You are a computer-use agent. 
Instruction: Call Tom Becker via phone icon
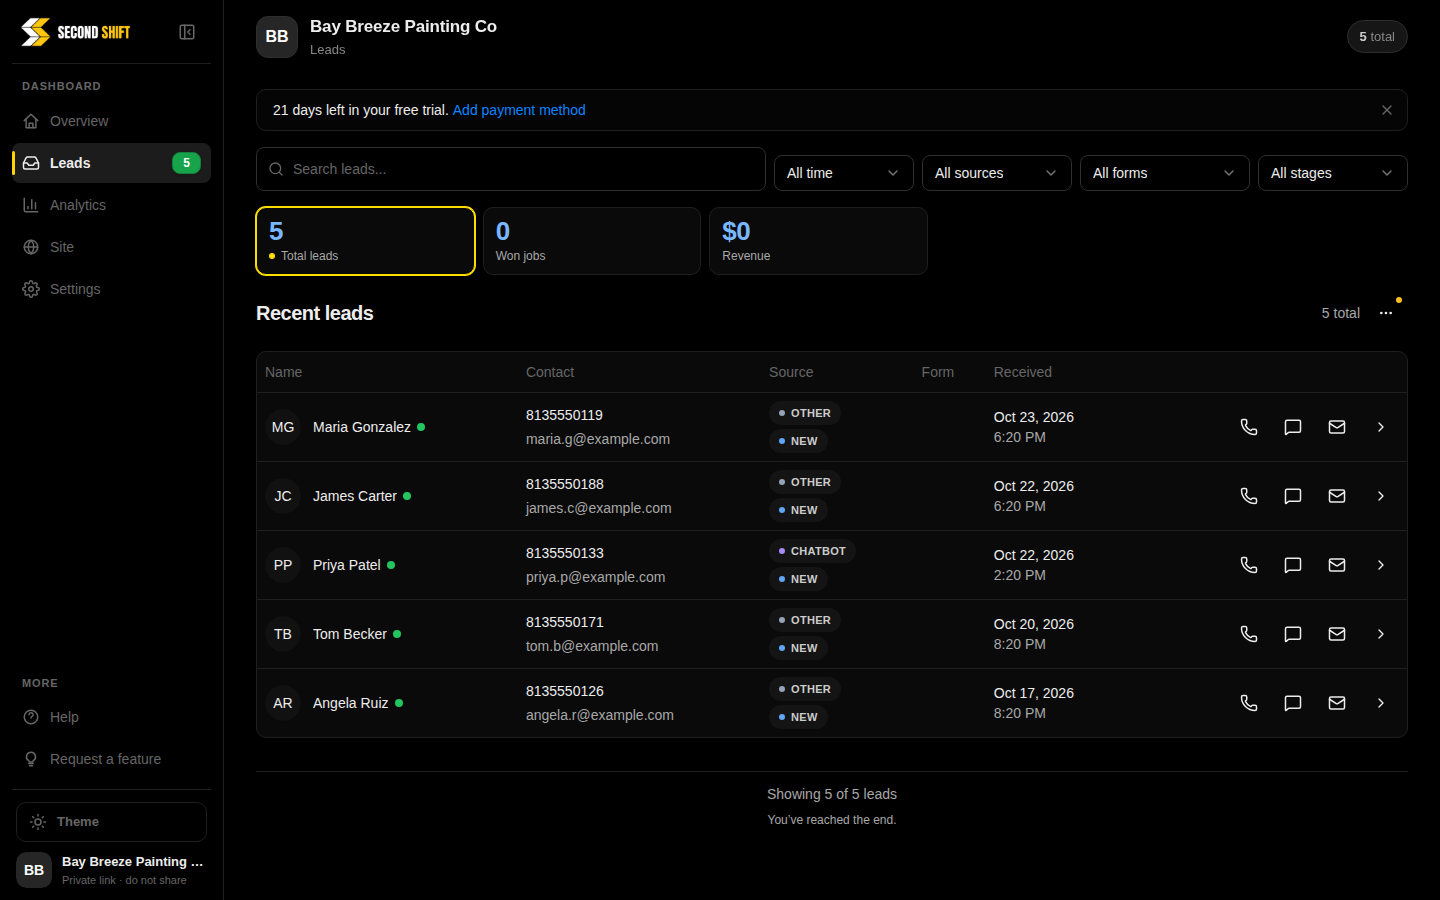(1249, 634)
